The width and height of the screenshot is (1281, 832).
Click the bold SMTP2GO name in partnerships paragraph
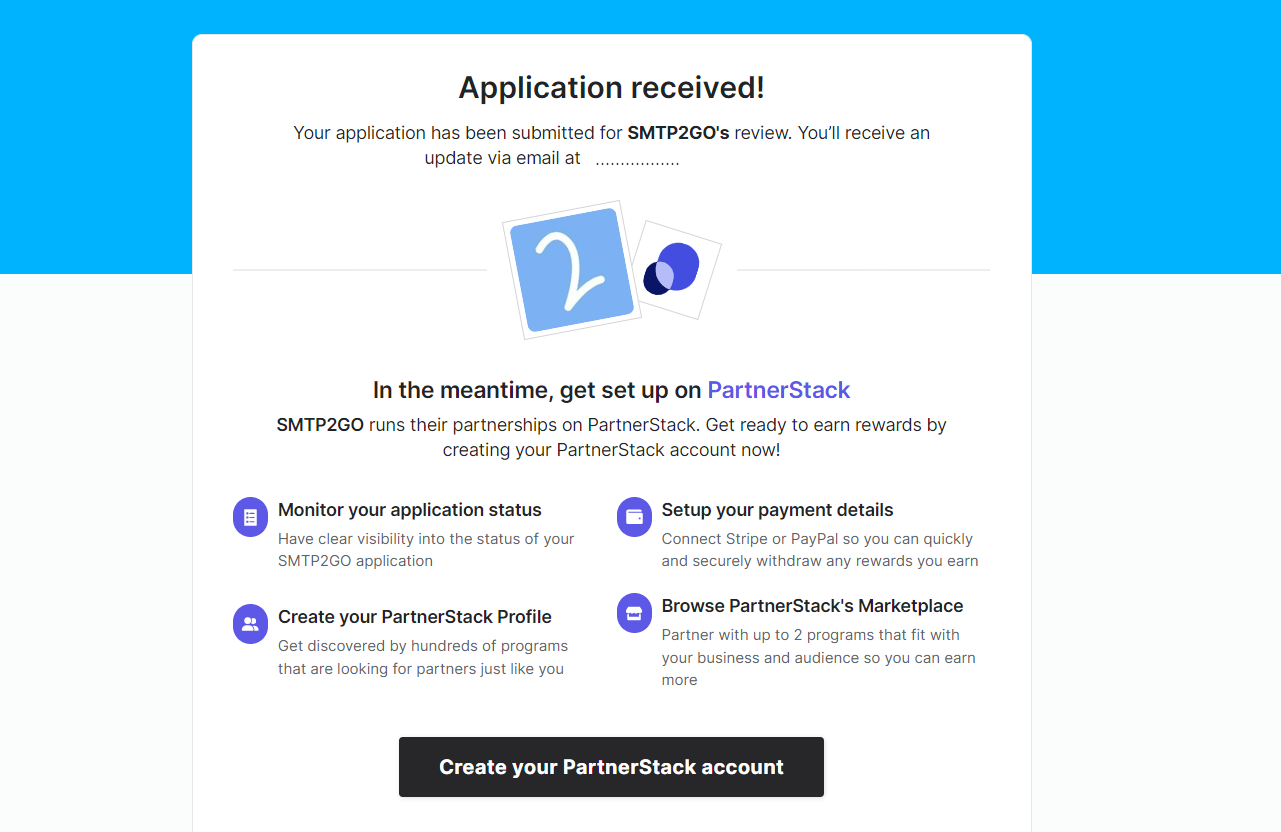coord(320,425)
